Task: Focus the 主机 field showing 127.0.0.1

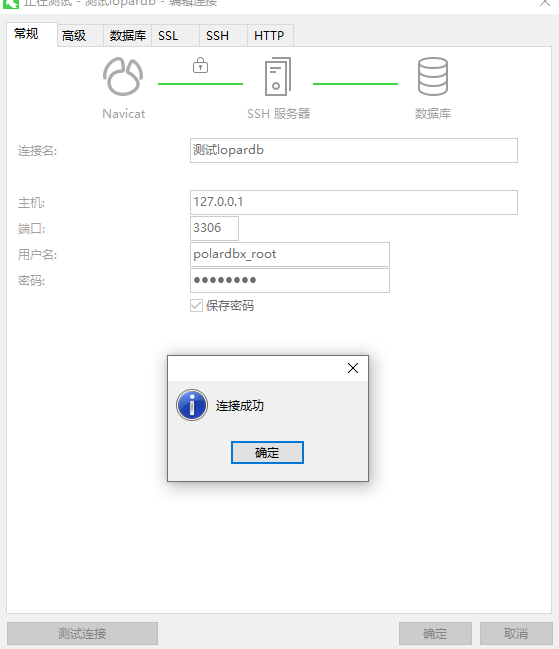Action: tap(354, 202)
